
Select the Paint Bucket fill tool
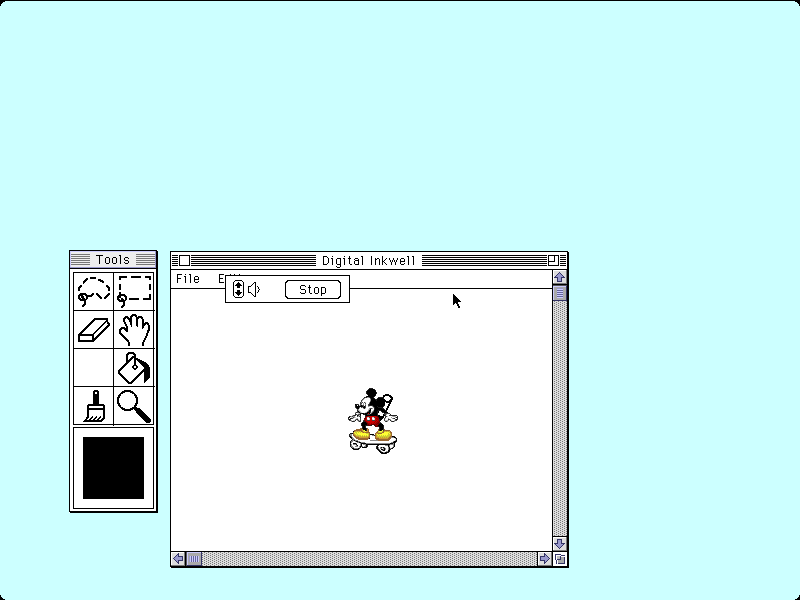click(134, 367)
